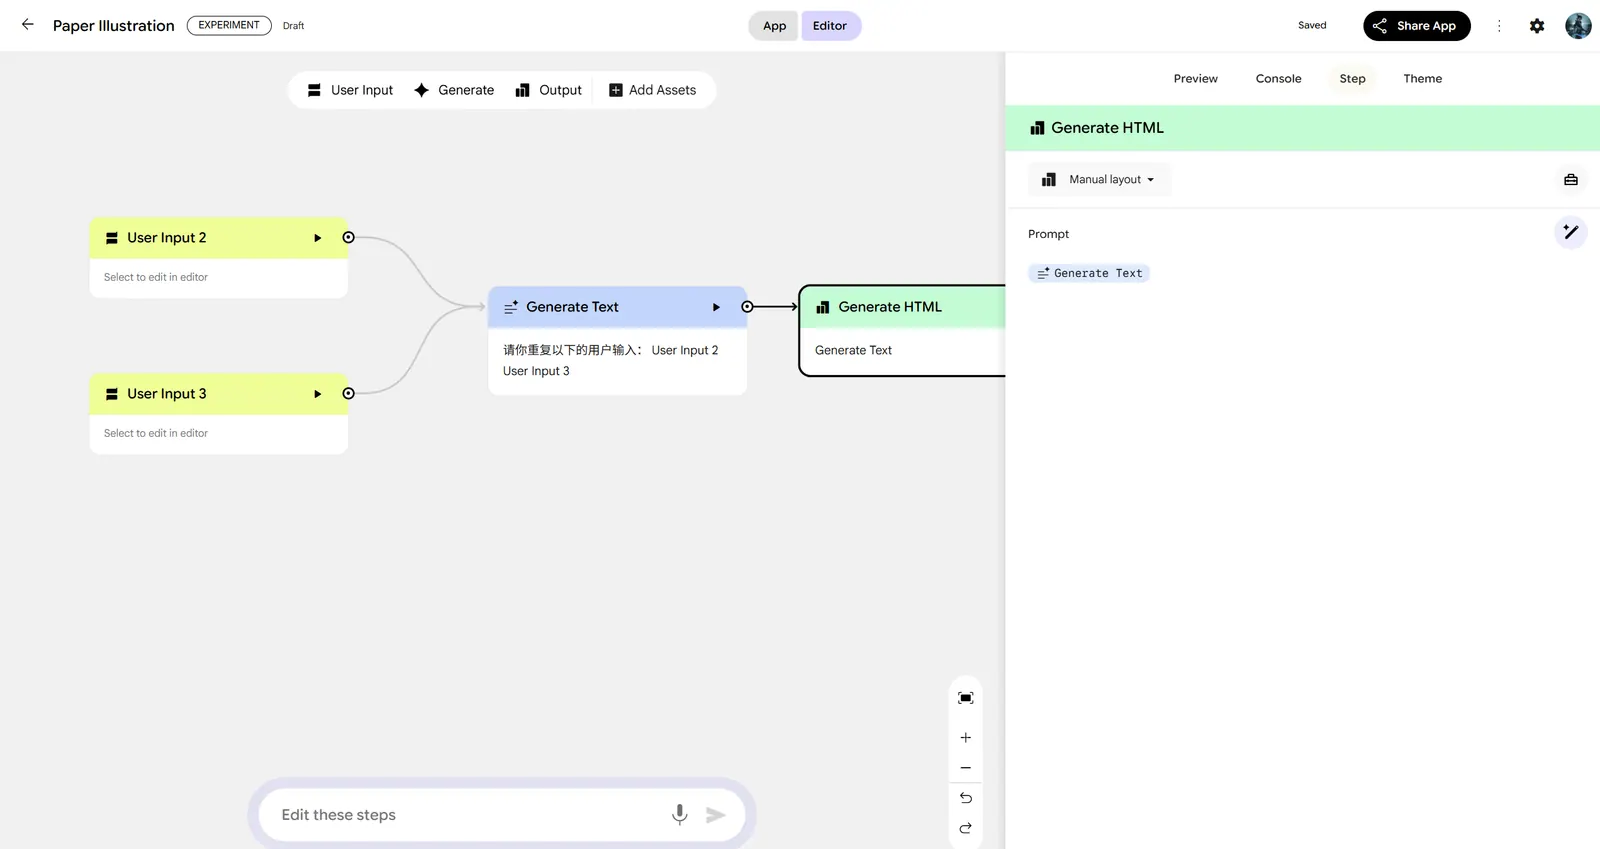
Task: Switch to the Theme tab
Action: tap(1422, 79)
